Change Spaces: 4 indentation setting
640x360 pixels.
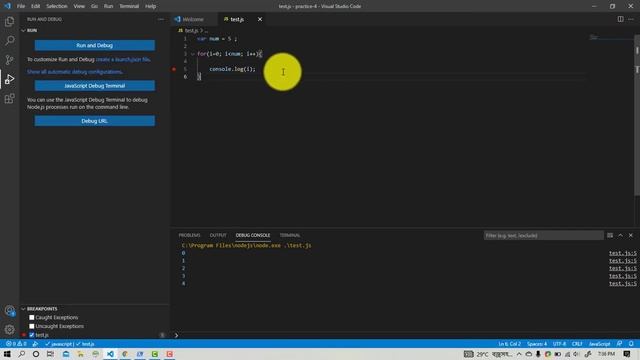click(x=537, y=344)
